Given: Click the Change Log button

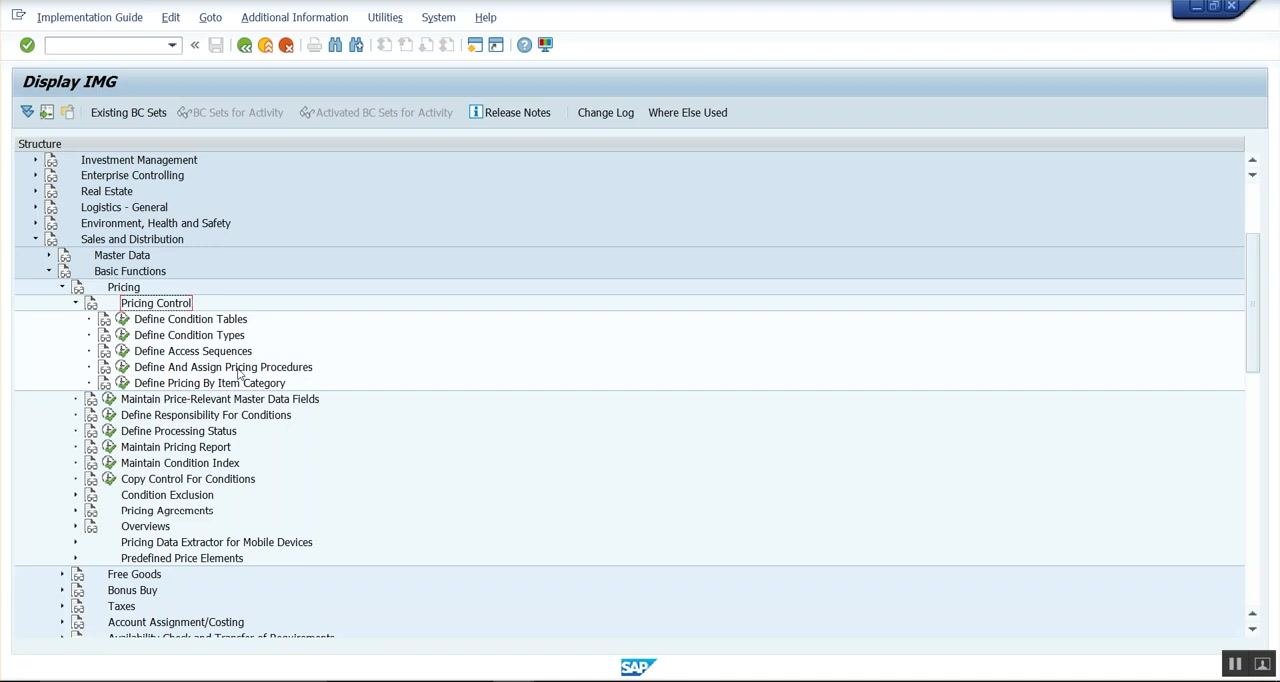Looking at the screenshot, I should 606,113.
